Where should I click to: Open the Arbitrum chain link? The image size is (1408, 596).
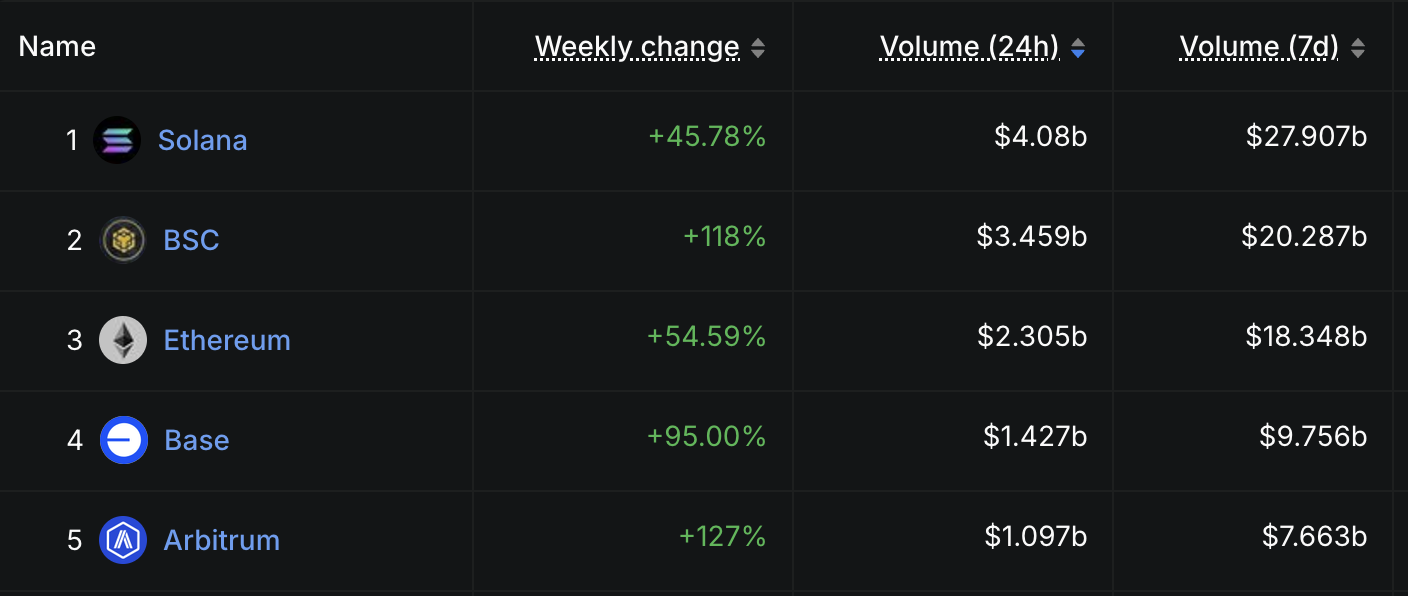222,540
